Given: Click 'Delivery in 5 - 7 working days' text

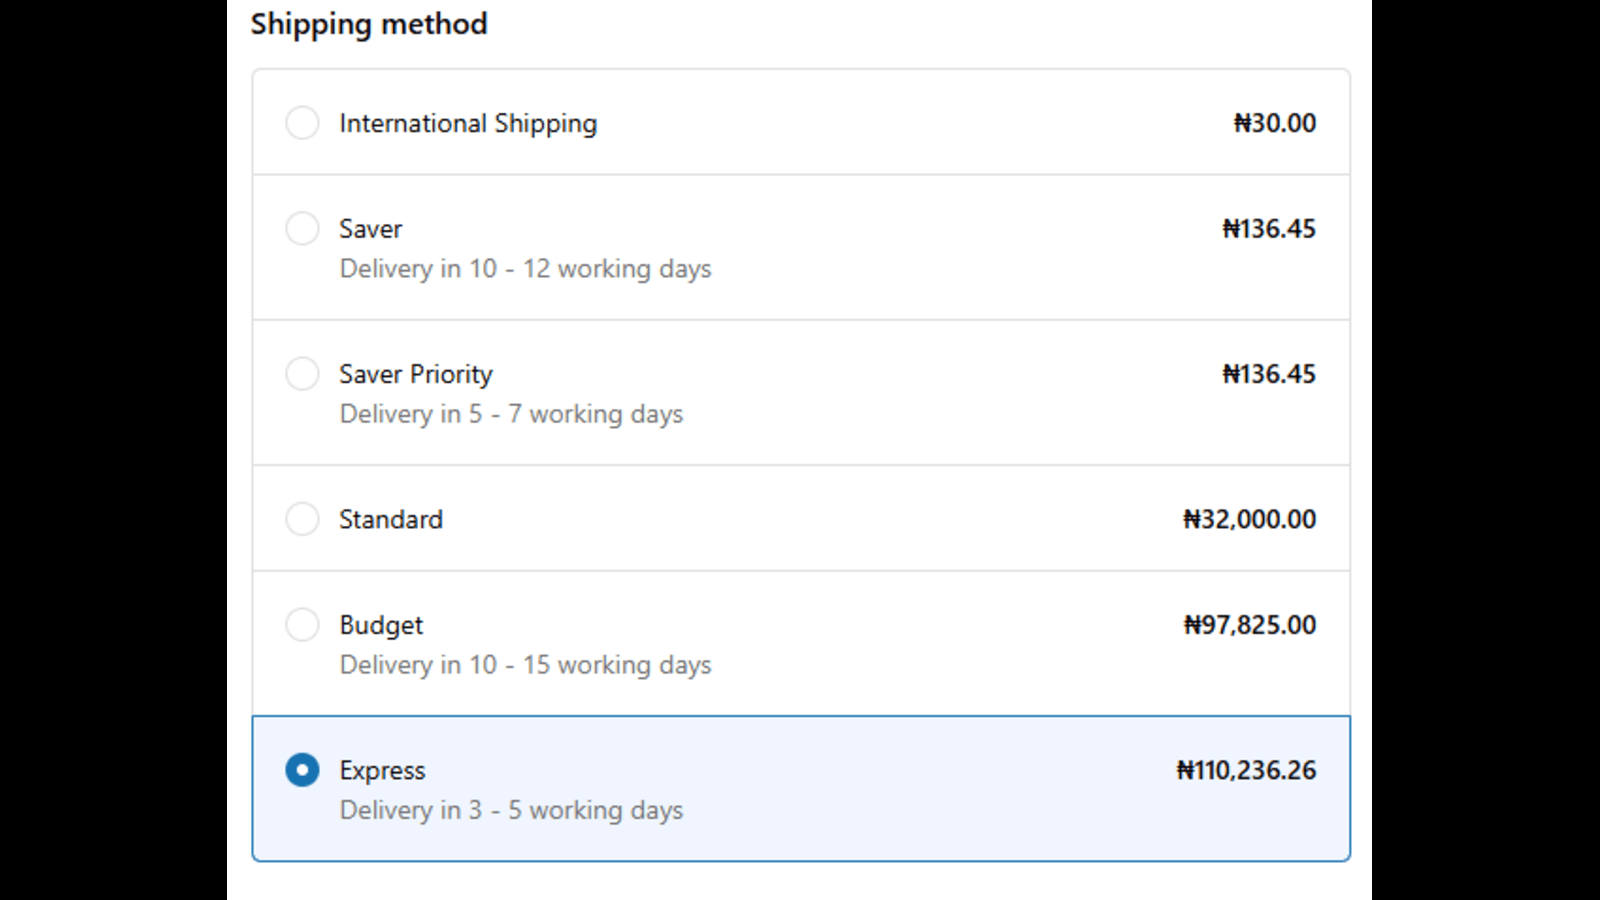Looking at the screenshot, I should pyautogui.click(x=511, y=414).
